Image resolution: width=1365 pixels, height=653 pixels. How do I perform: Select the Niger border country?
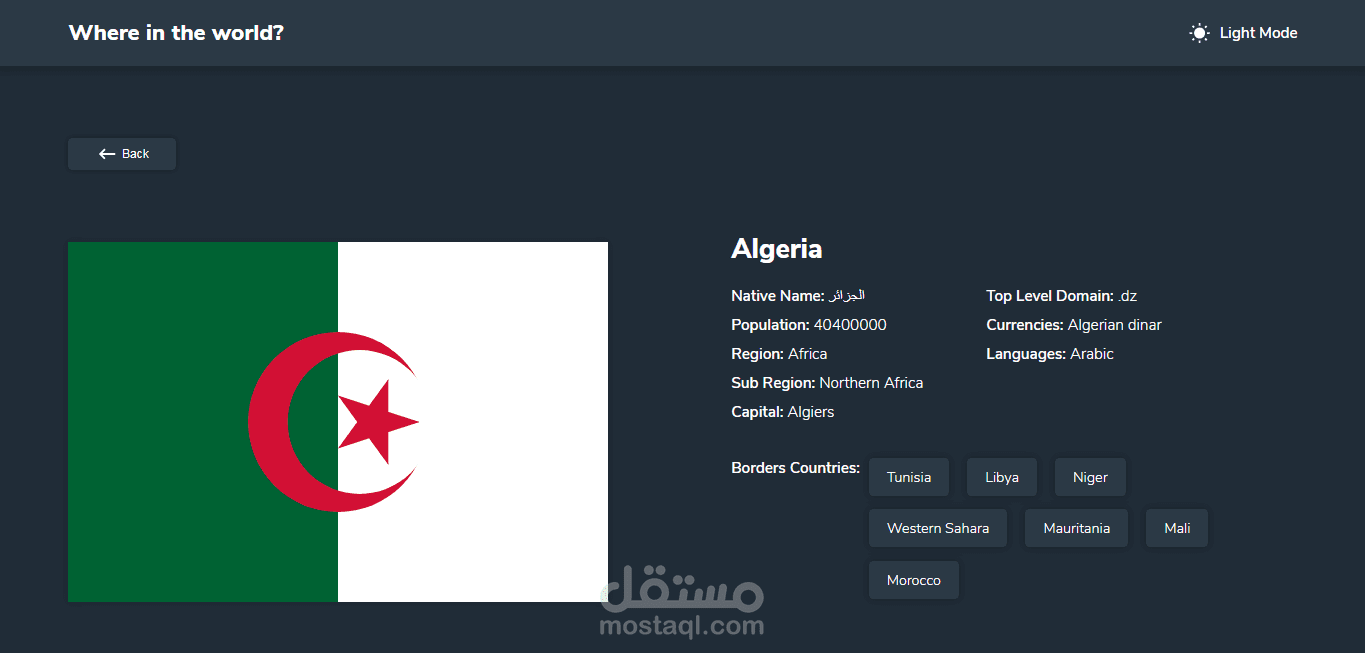point(1090,477)
